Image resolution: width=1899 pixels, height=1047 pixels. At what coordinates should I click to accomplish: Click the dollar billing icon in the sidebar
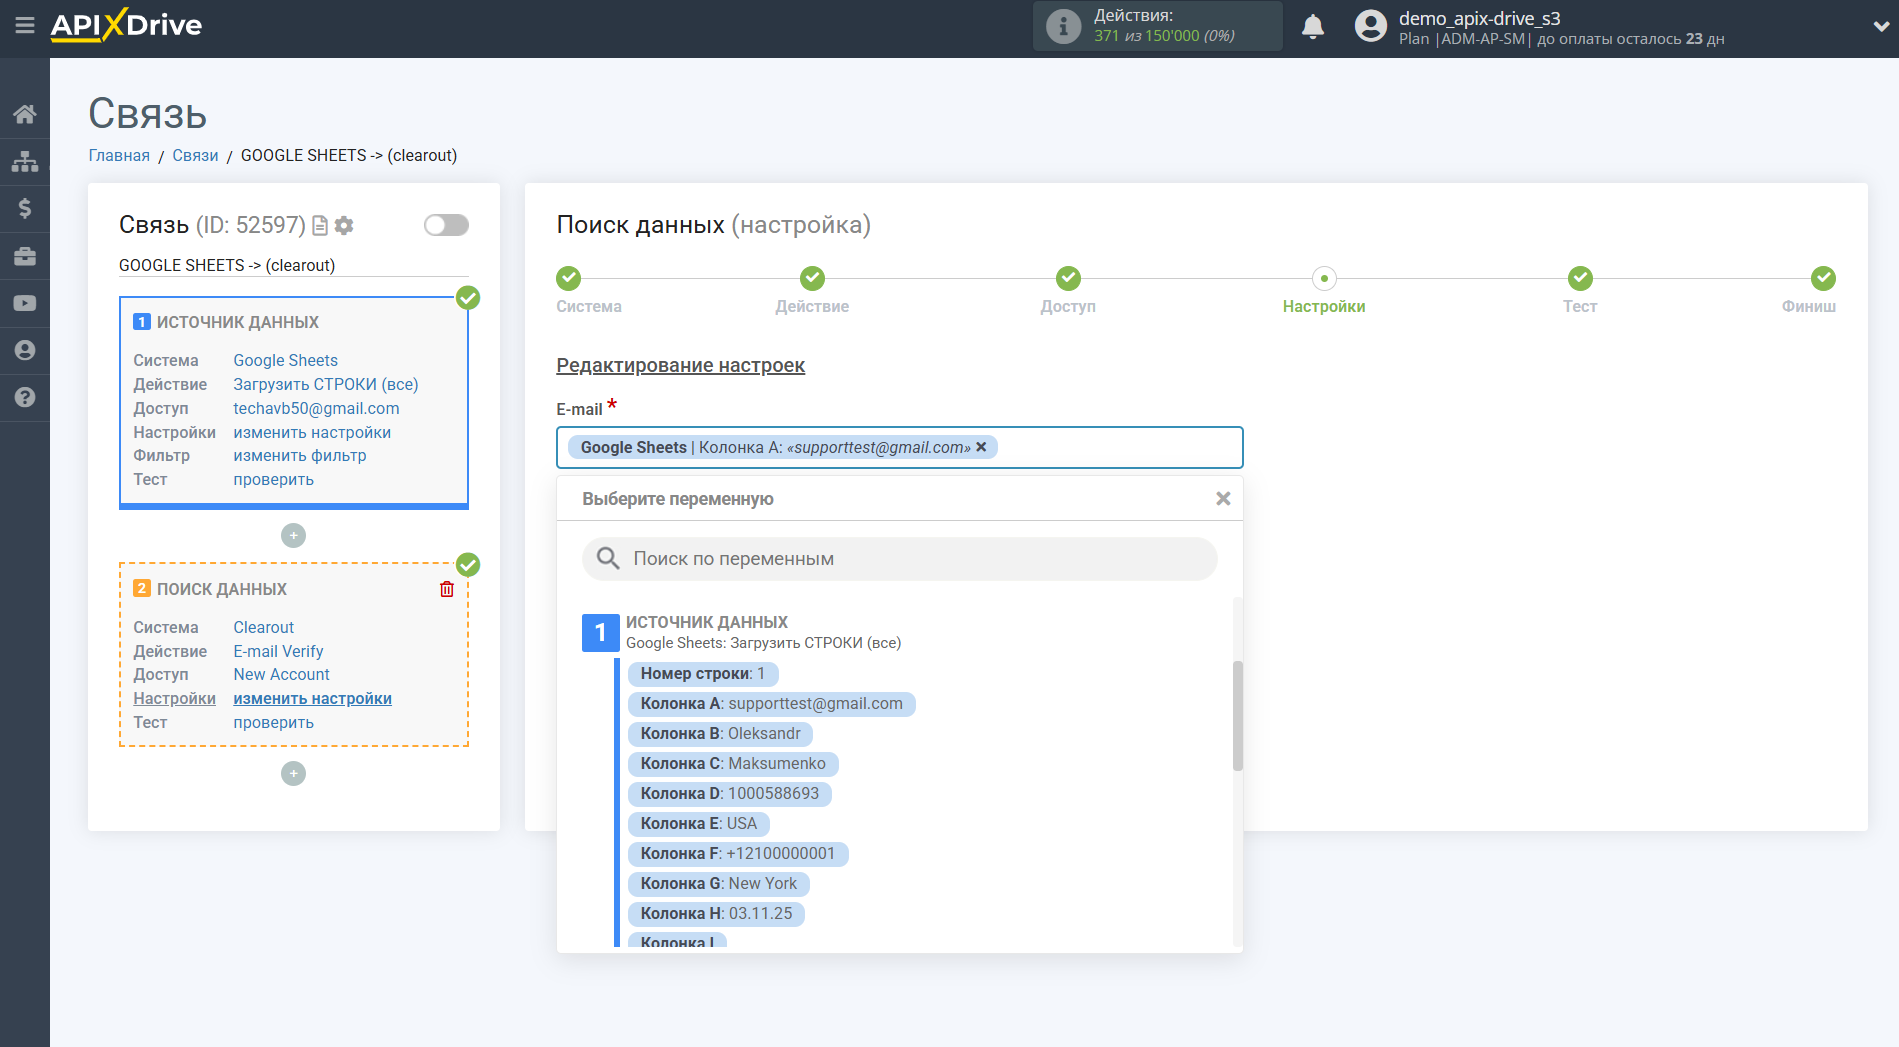(25, 208)
